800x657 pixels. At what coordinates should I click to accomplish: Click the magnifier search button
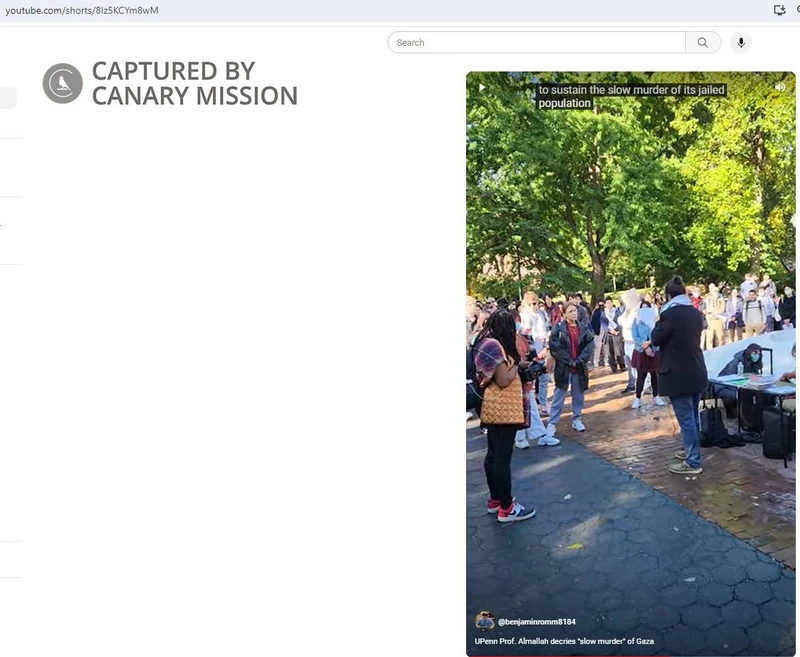coord(703,42)
